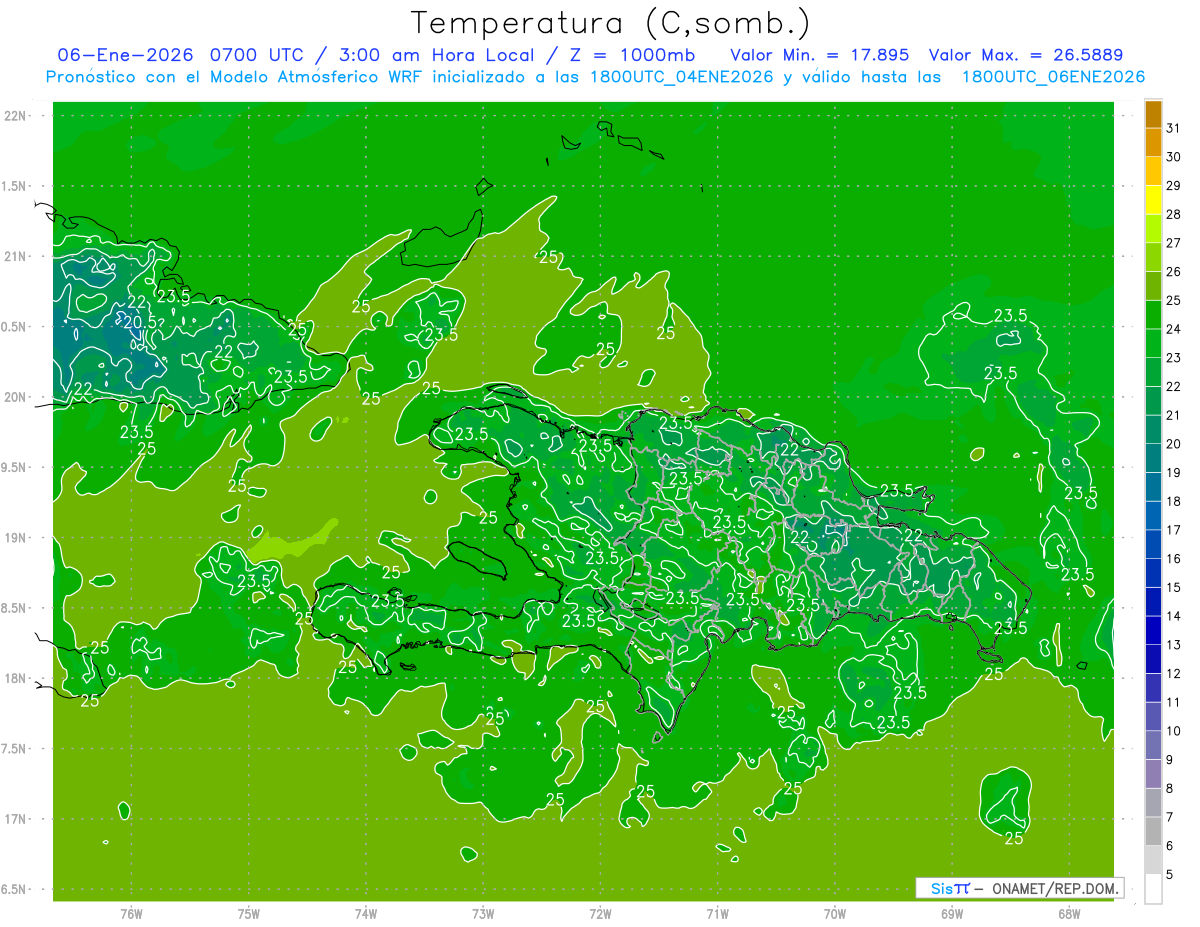Click the '18N' latitude axis label
Screen dimensions: 1200x927
pos(16,679)
